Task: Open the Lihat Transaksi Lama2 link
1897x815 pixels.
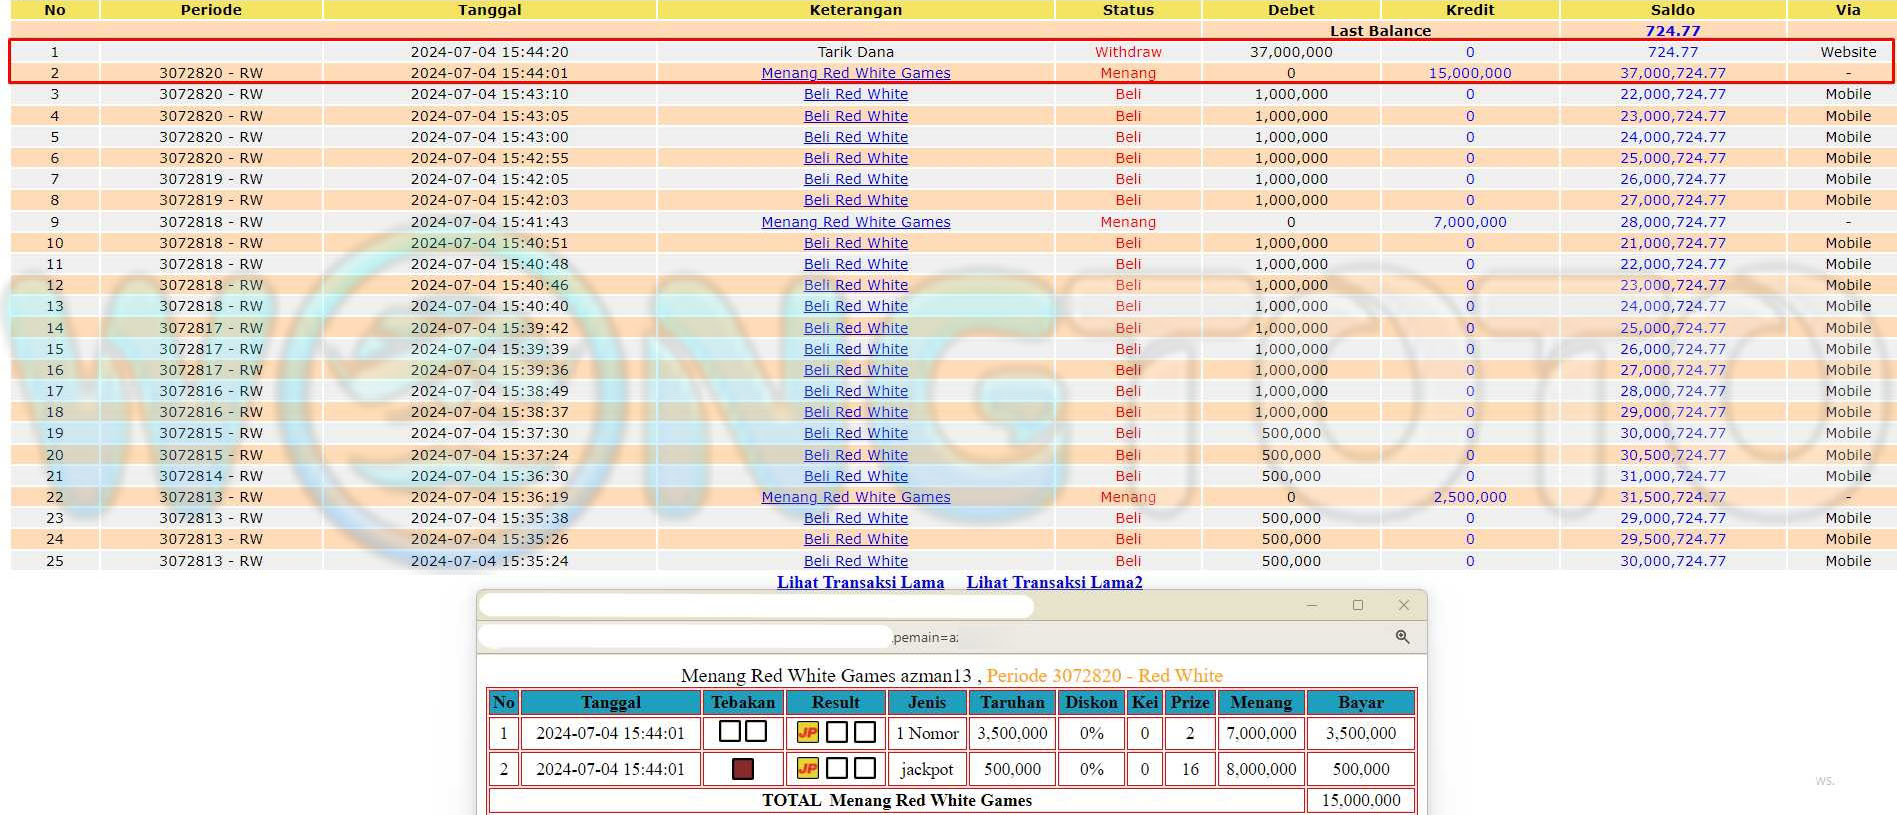Action: [x=1054, y=582]
